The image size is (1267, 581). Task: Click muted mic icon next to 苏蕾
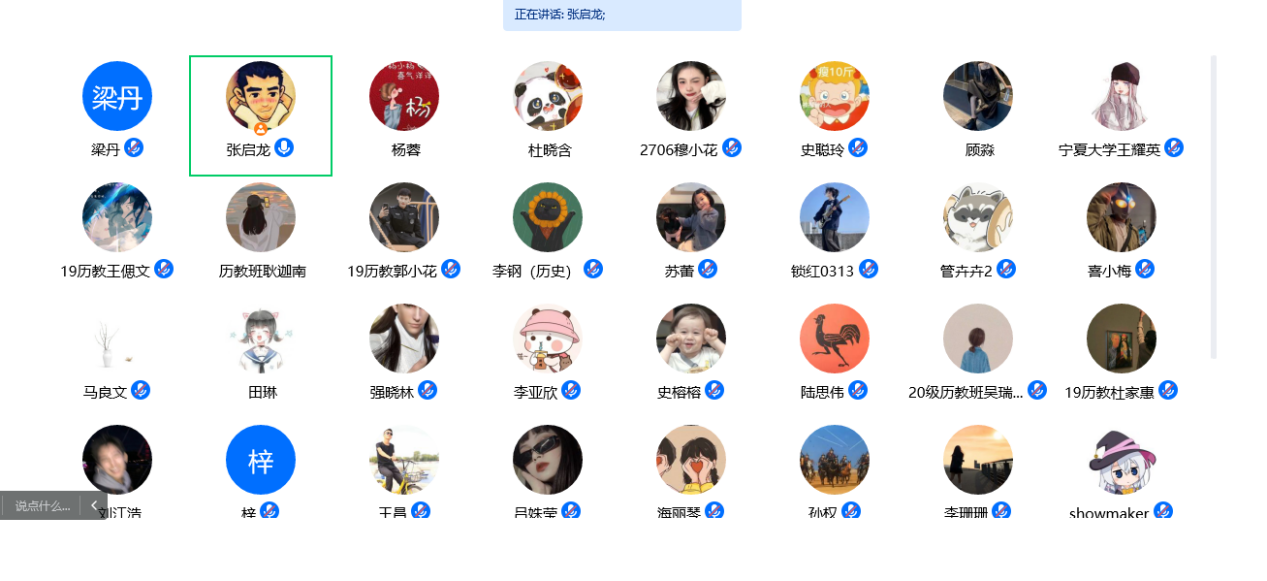pyautogui.click(x=708, y=269)
